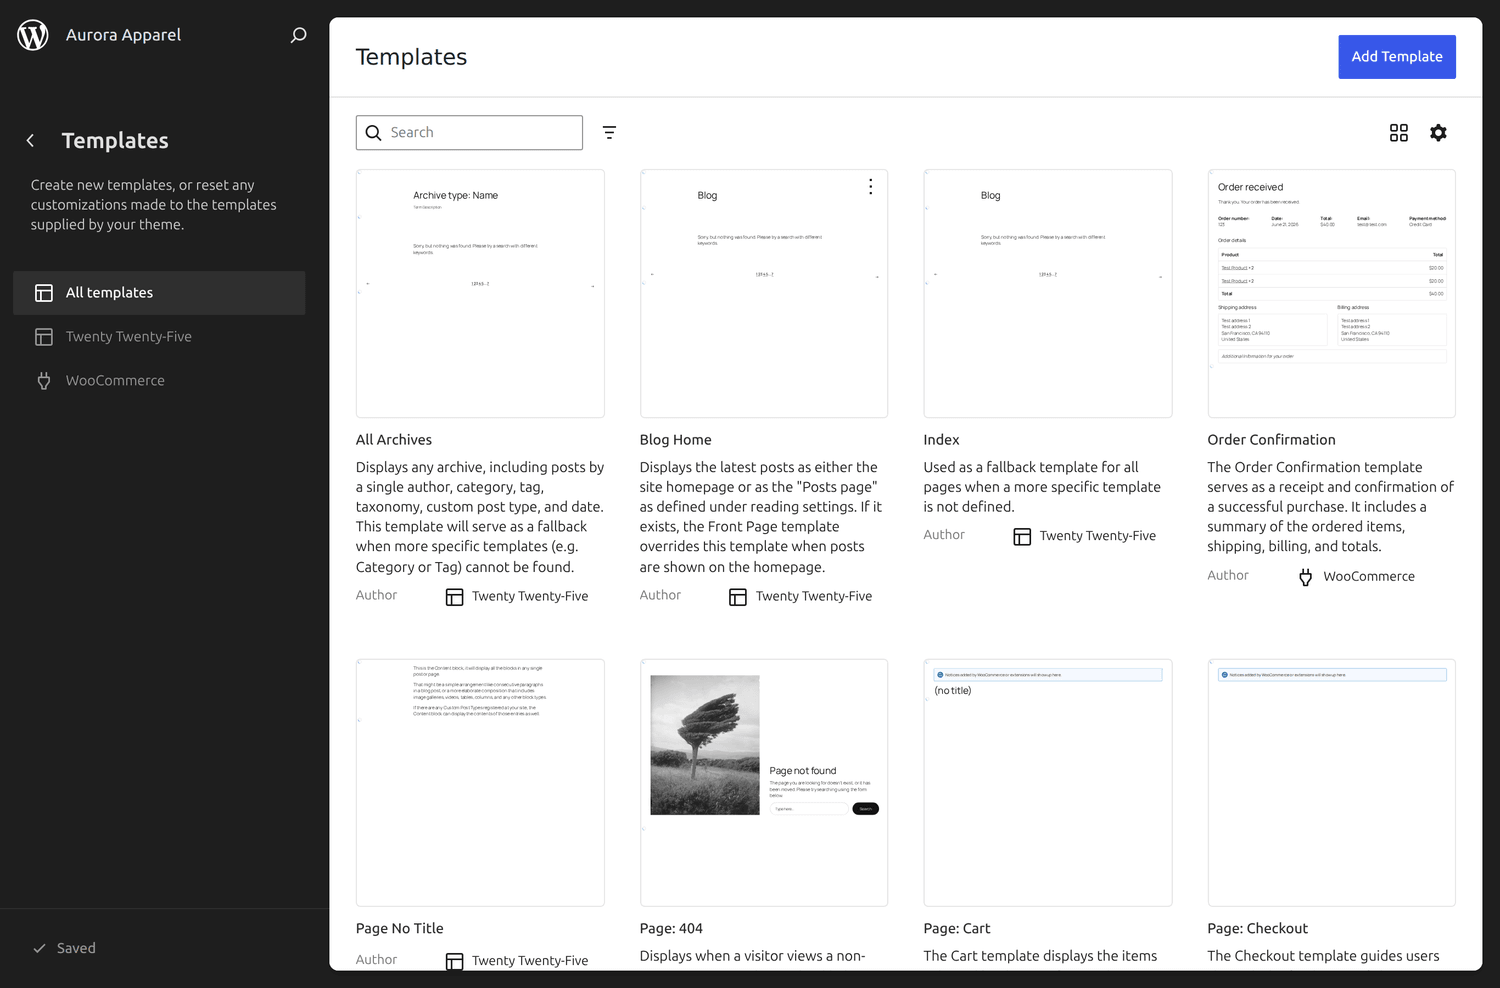The width and height of the screenshot is (1500, 988).
Task: Click the Page: Cart title link
Action: click(957, 929)
